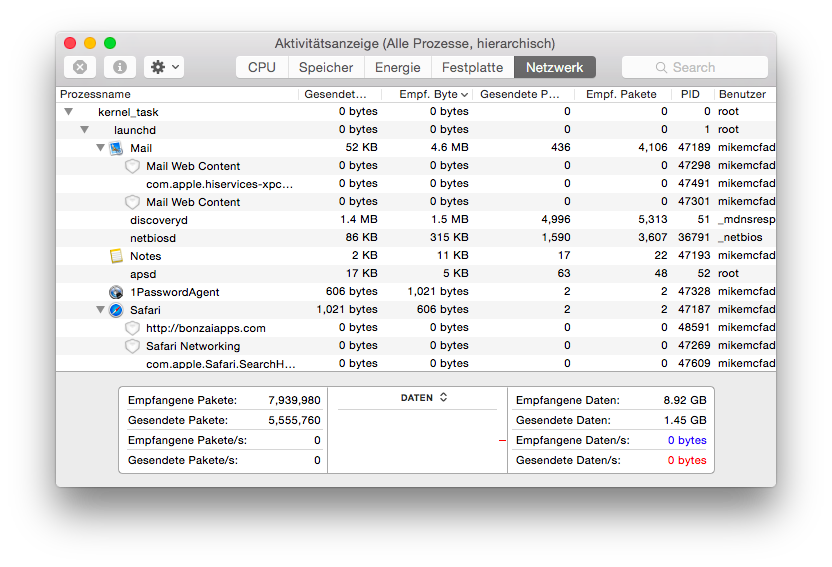Image resolution: width=832 pixels, height=567 pixels.
Task: Sort by Empf. Byte column header
Action: pos(428,94)
